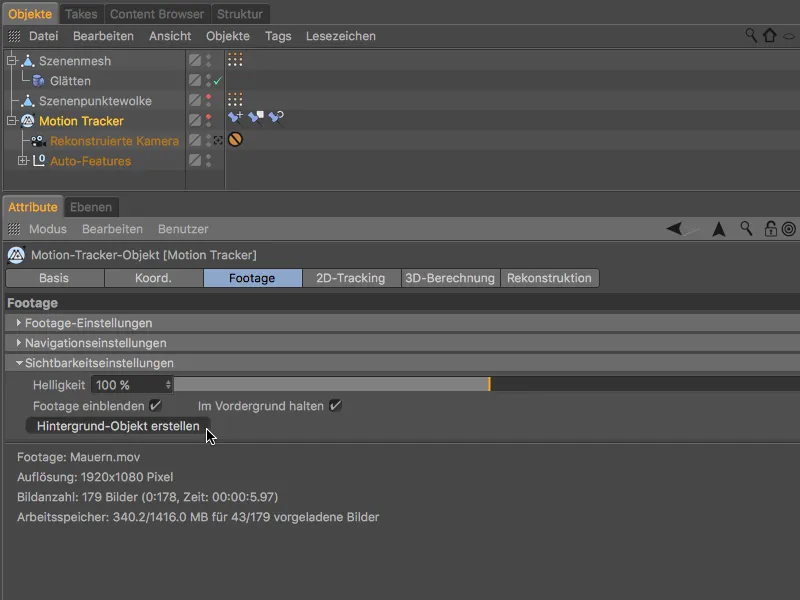The image size is (800, 600).
Task: Toggle layer box for Glätten
Action: click(x=195, y=80)
